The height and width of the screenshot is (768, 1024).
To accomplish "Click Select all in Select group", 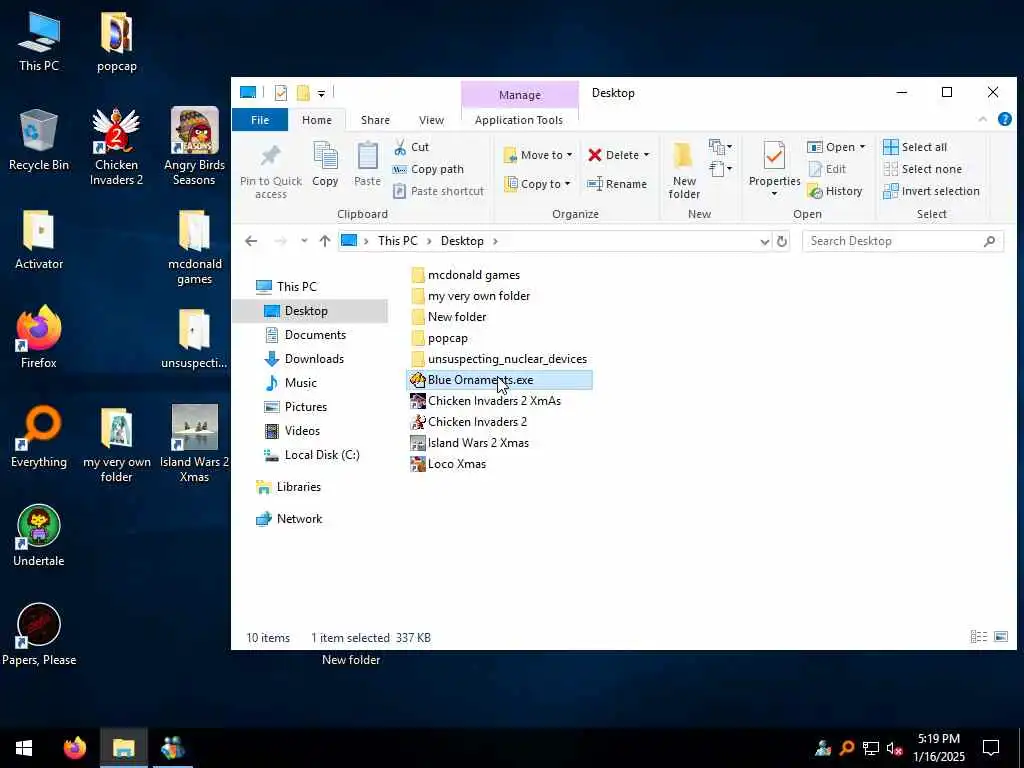I will tap(915, 147).
